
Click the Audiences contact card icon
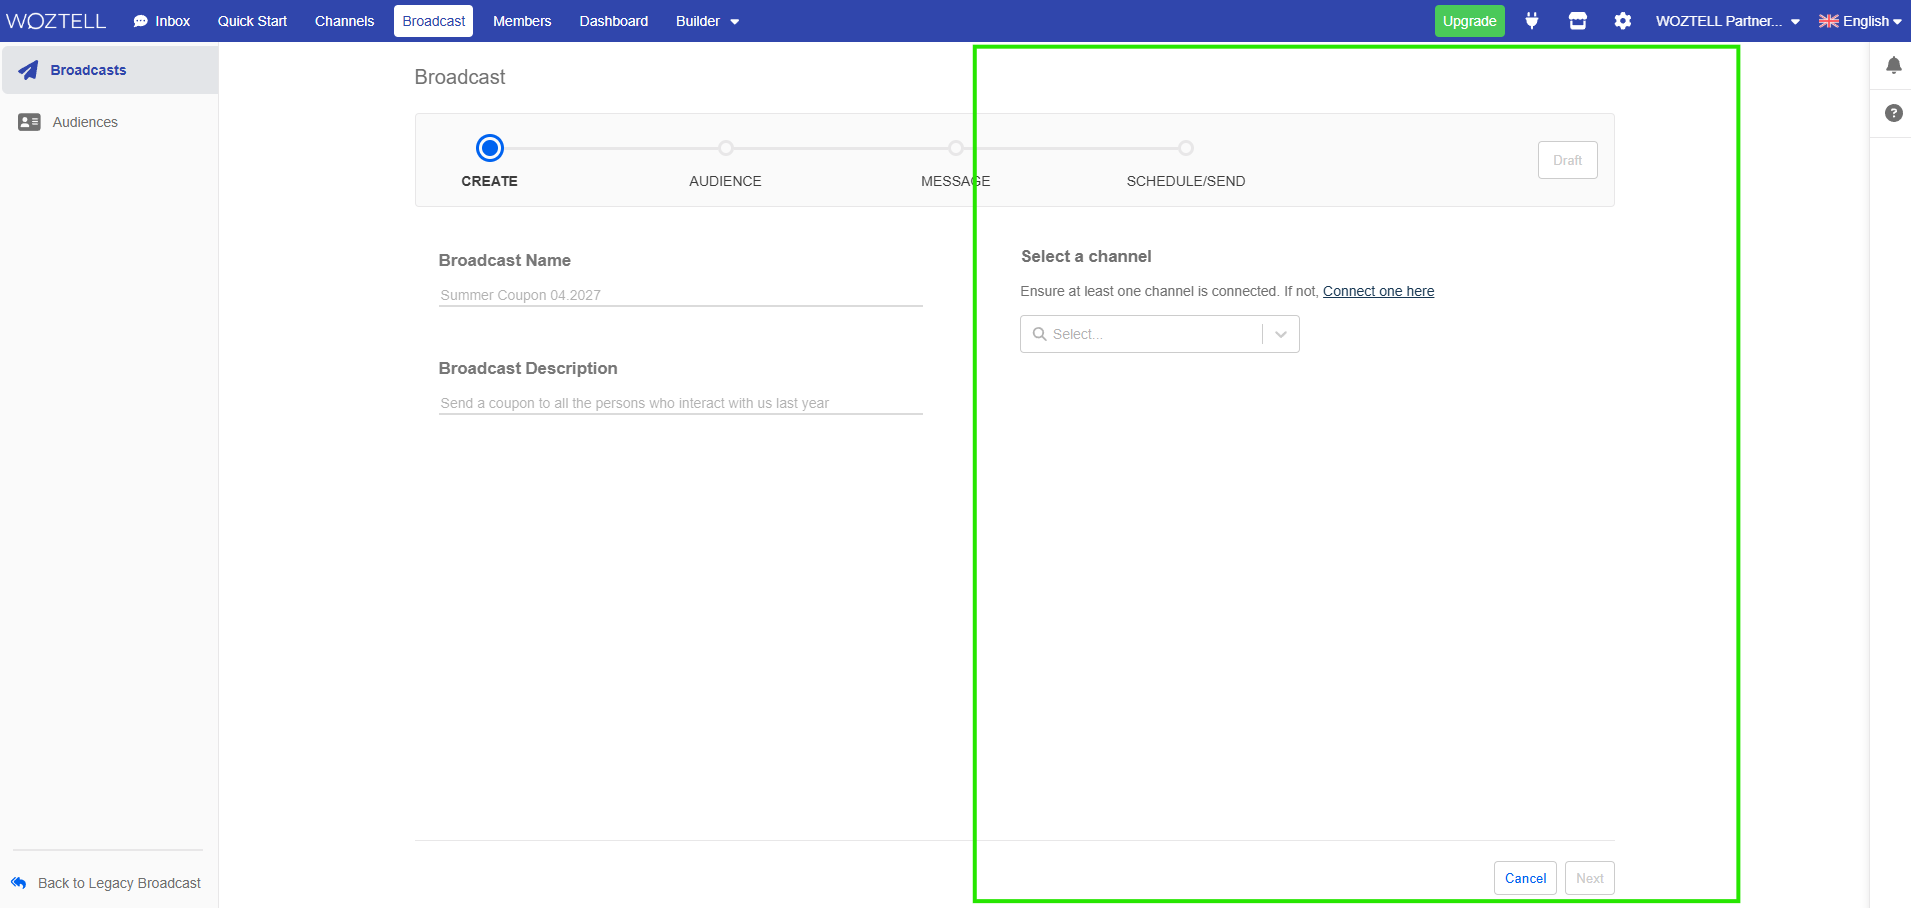tap(29, 122)
